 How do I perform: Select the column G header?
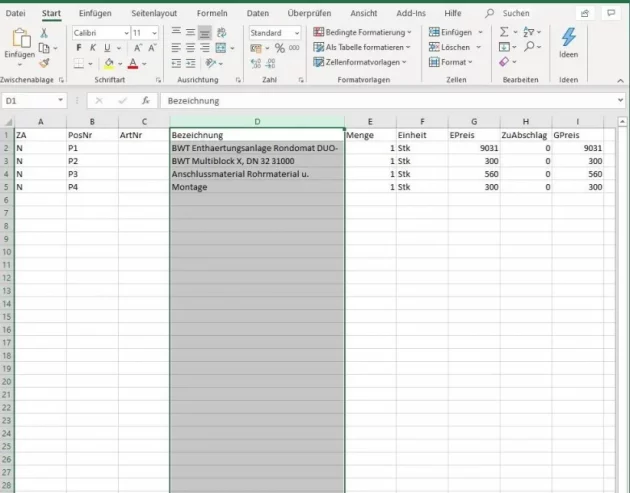[473, 121]
